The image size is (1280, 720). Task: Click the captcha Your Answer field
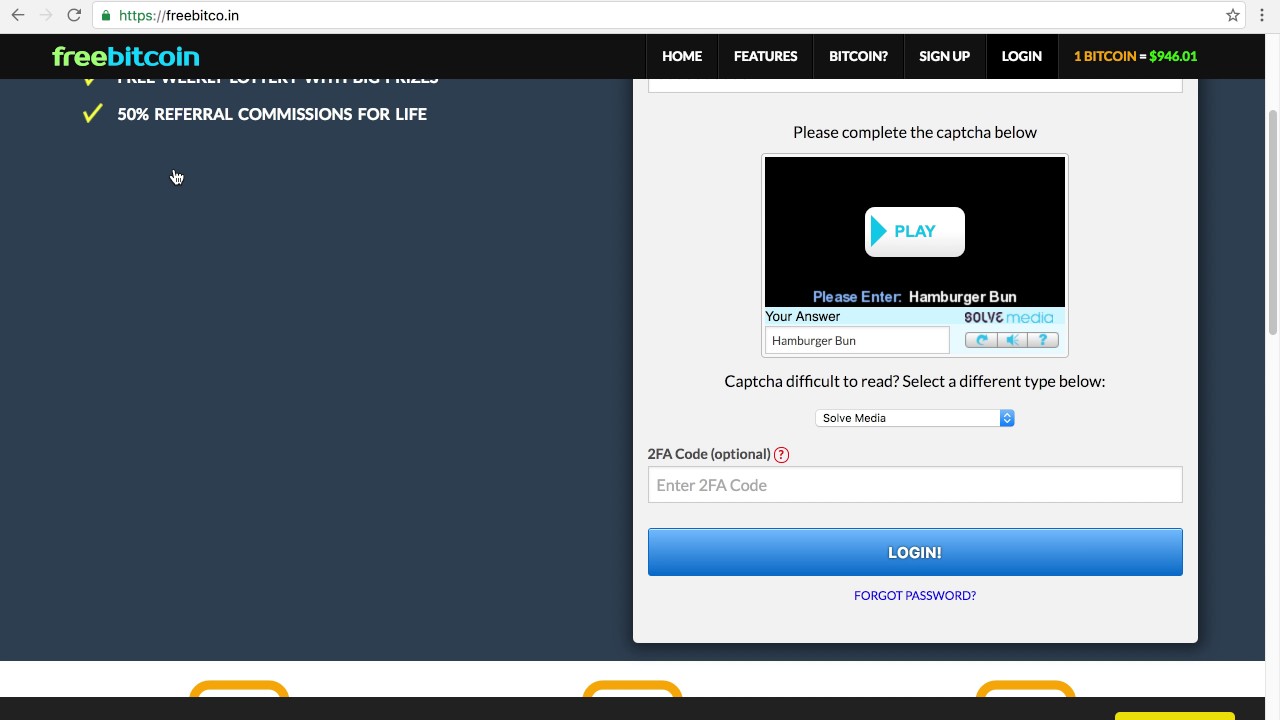[x=856, y=341]
